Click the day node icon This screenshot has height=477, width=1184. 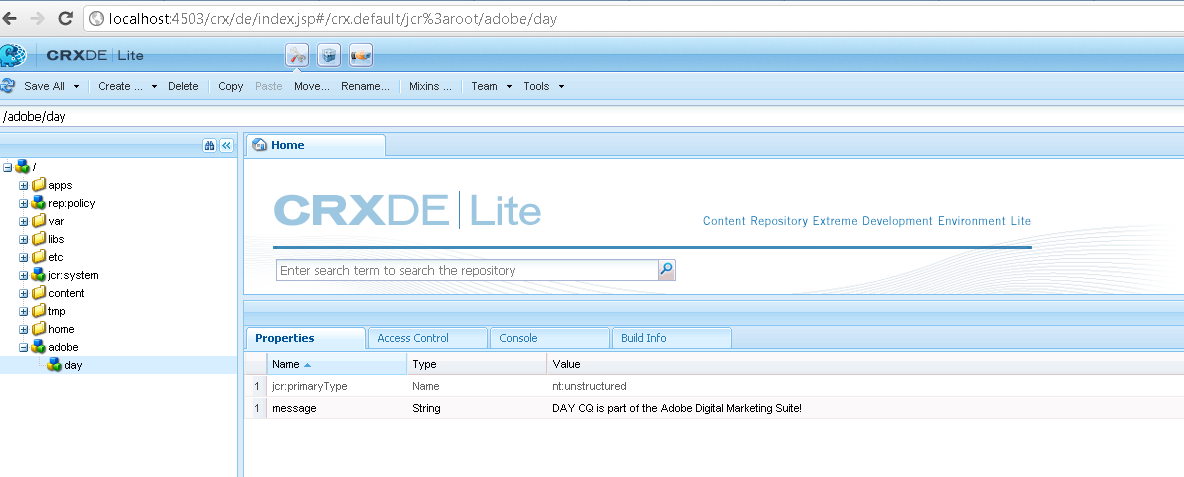[55, 365]
